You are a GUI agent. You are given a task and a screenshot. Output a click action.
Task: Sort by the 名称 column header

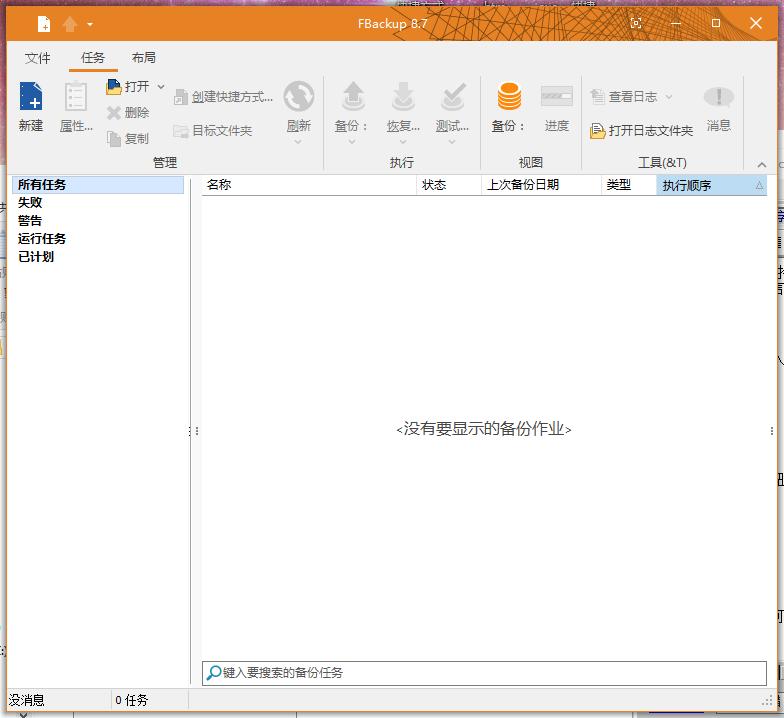tap(309, 185)
